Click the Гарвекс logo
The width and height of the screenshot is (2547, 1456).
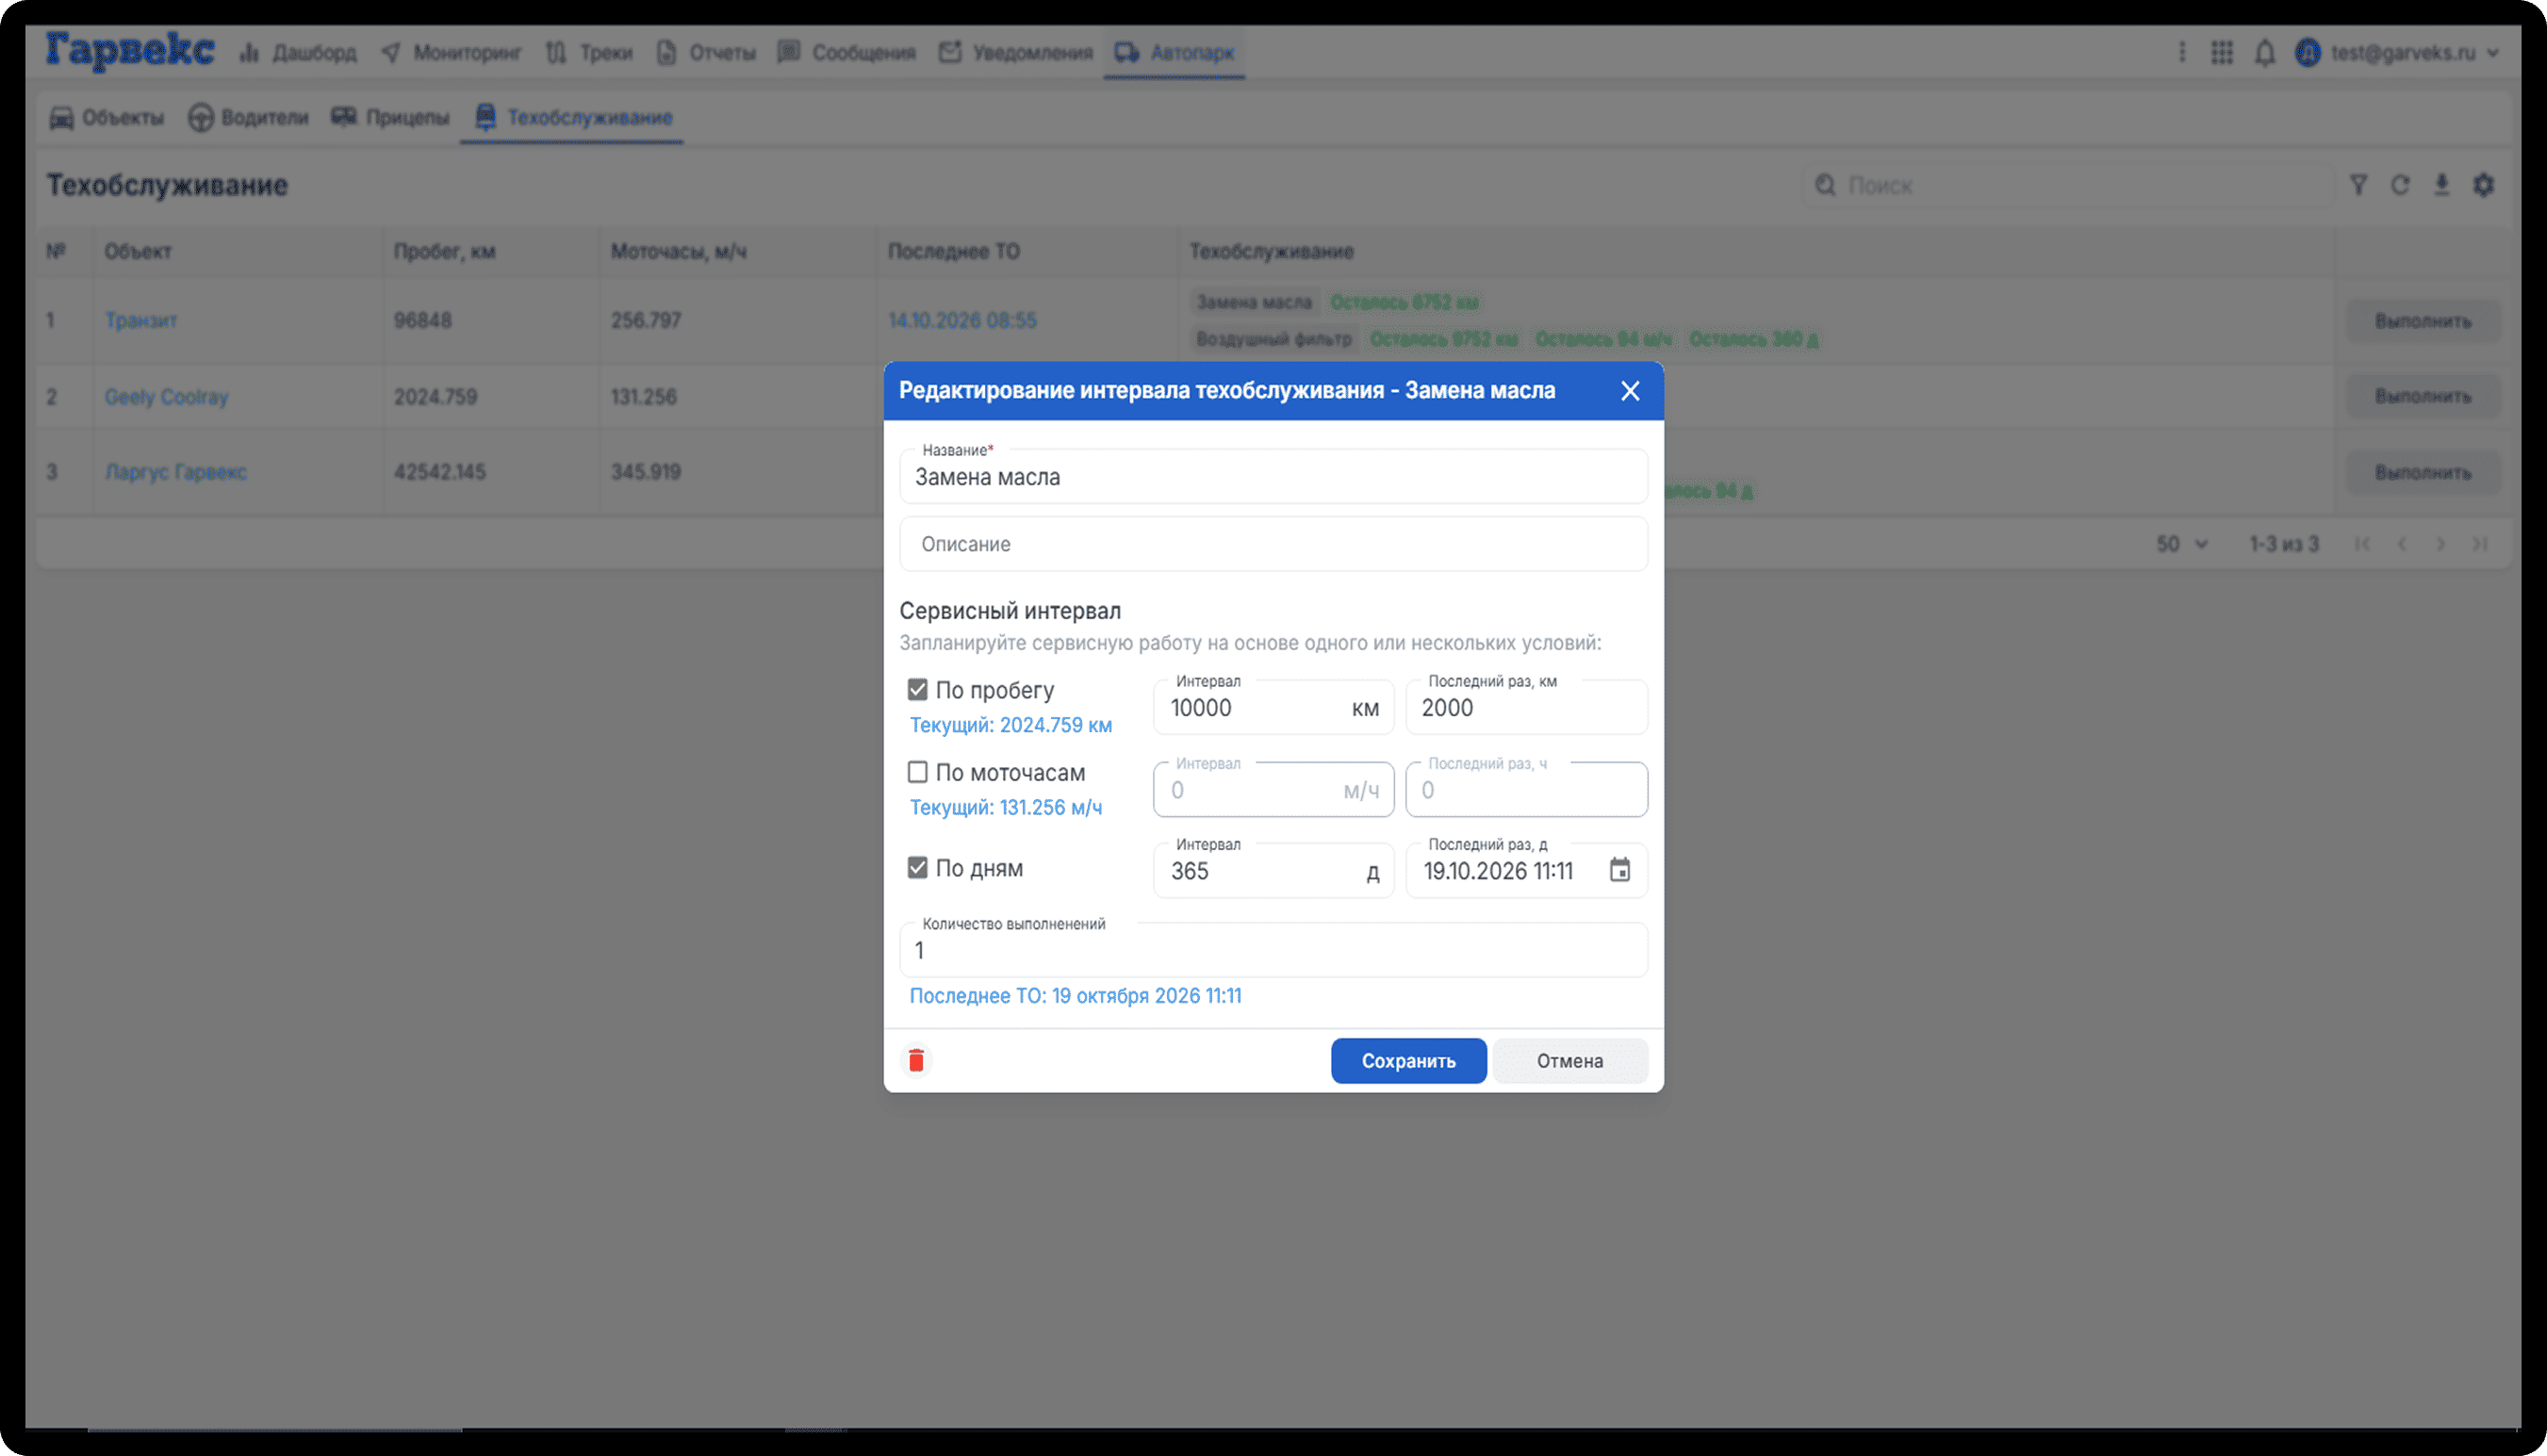[130, 51]
